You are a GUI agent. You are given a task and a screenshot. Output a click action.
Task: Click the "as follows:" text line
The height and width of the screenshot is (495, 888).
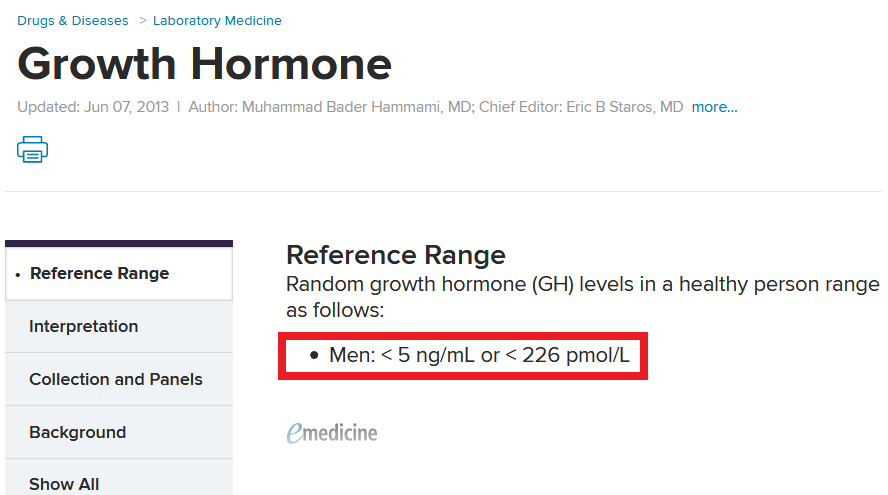pos(335,310)
